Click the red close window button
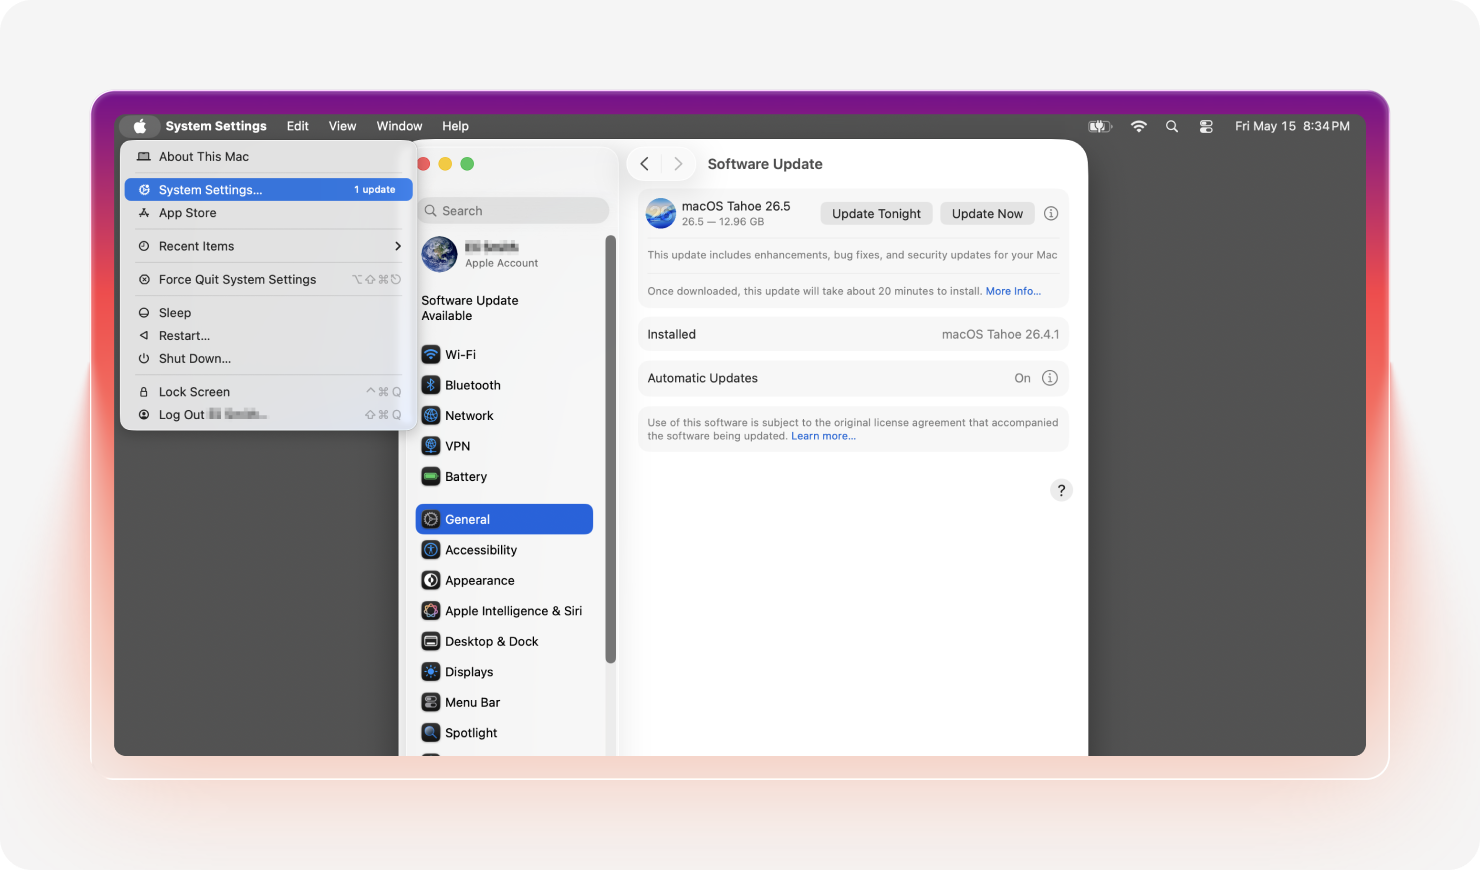1480x870 pixels. click(x=423, y=164)
